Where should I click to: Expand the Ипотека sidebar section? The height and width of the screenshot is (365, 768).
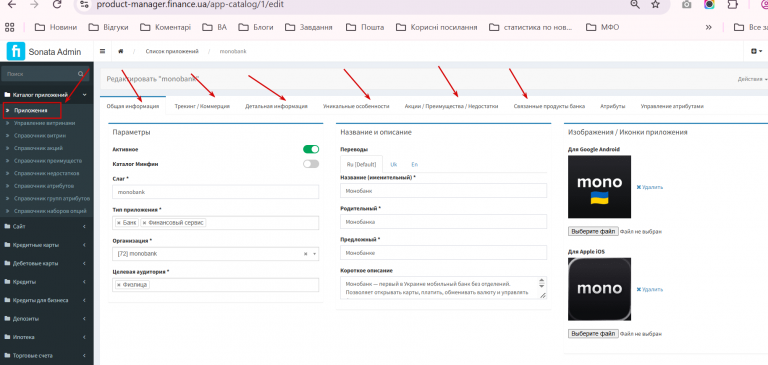[47, 337]
